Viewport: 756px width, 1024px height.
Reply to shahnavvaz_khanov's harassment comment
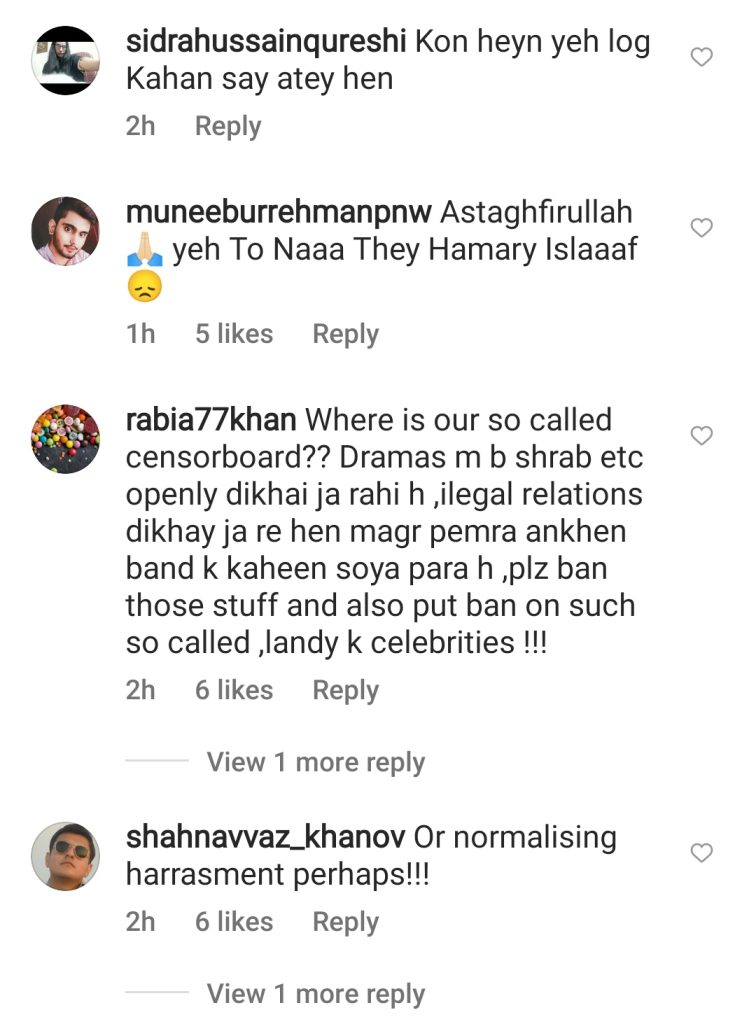click(x=345, y=922)
